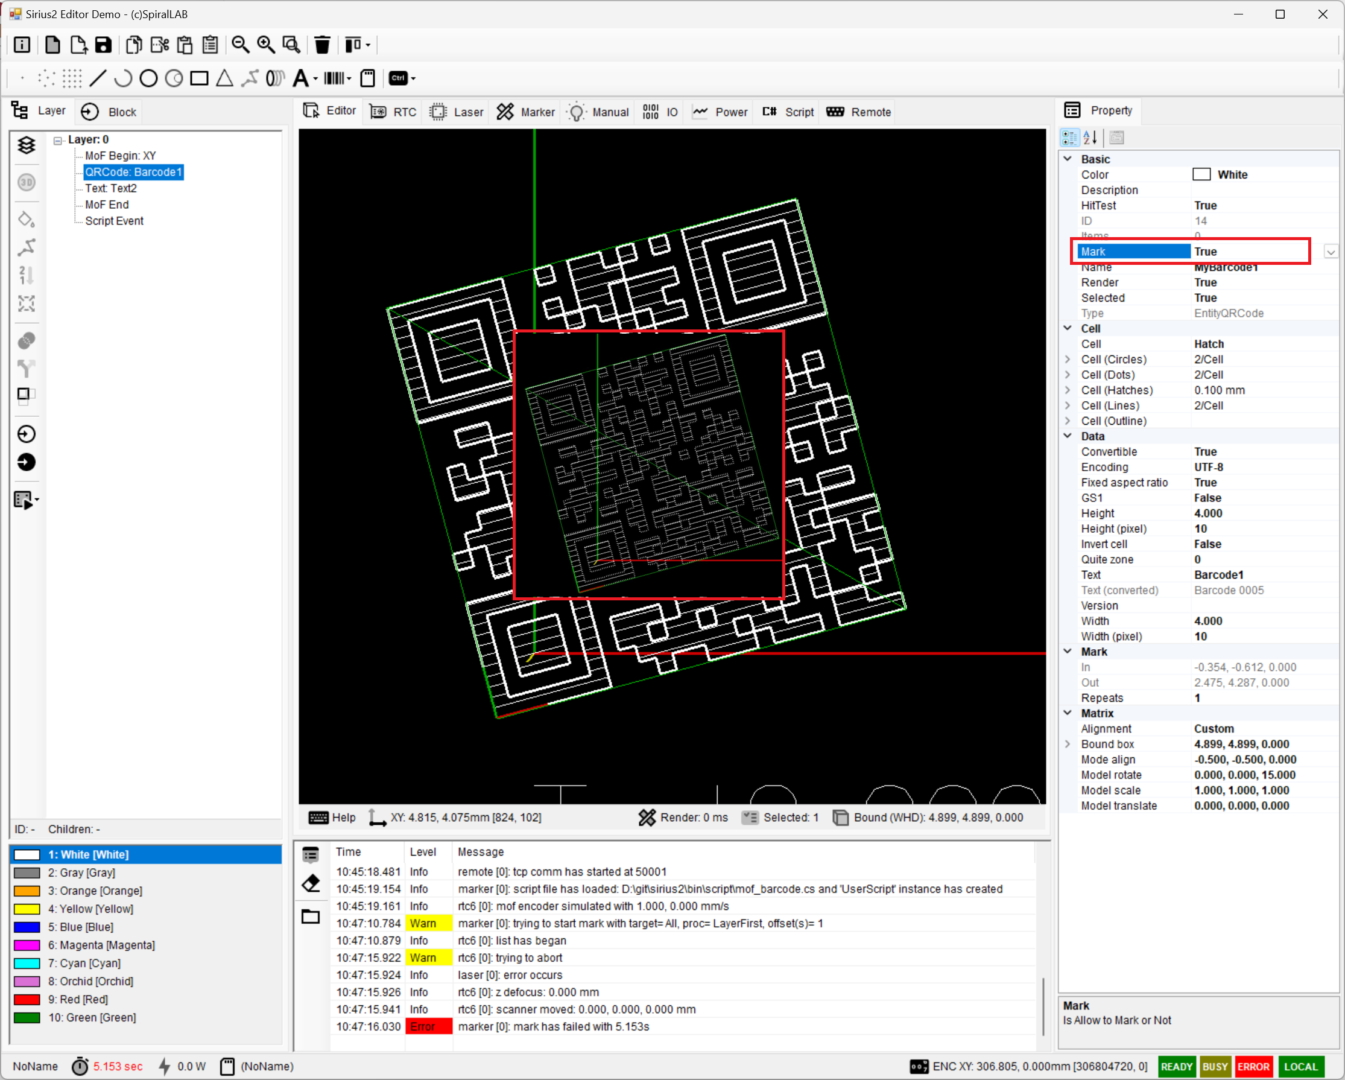The width and height of the screenshot is (1345, 1080).
Task: Click the Delete trash can icon
Action: [x=322, y=45]
